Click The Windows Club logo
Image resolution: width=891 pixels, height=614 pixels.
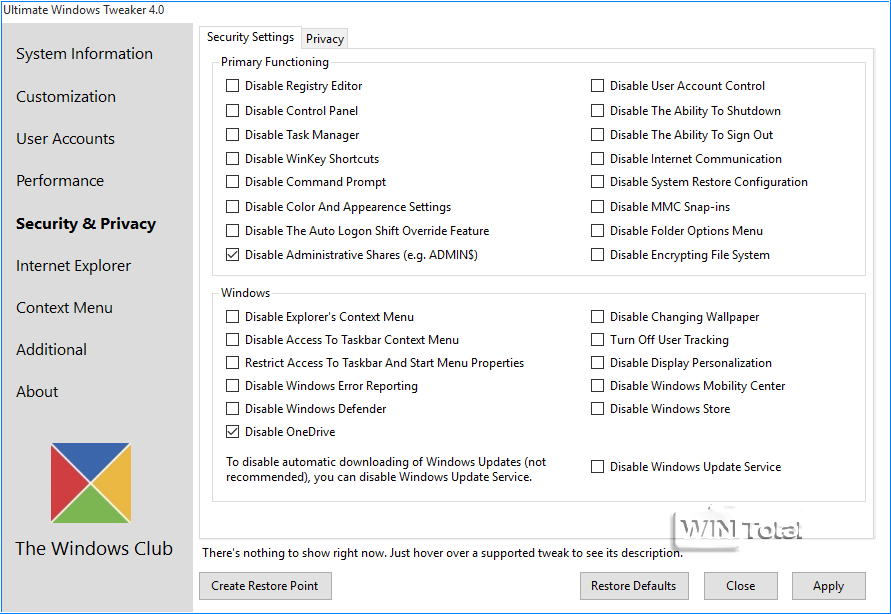click(x=91, y=483)
